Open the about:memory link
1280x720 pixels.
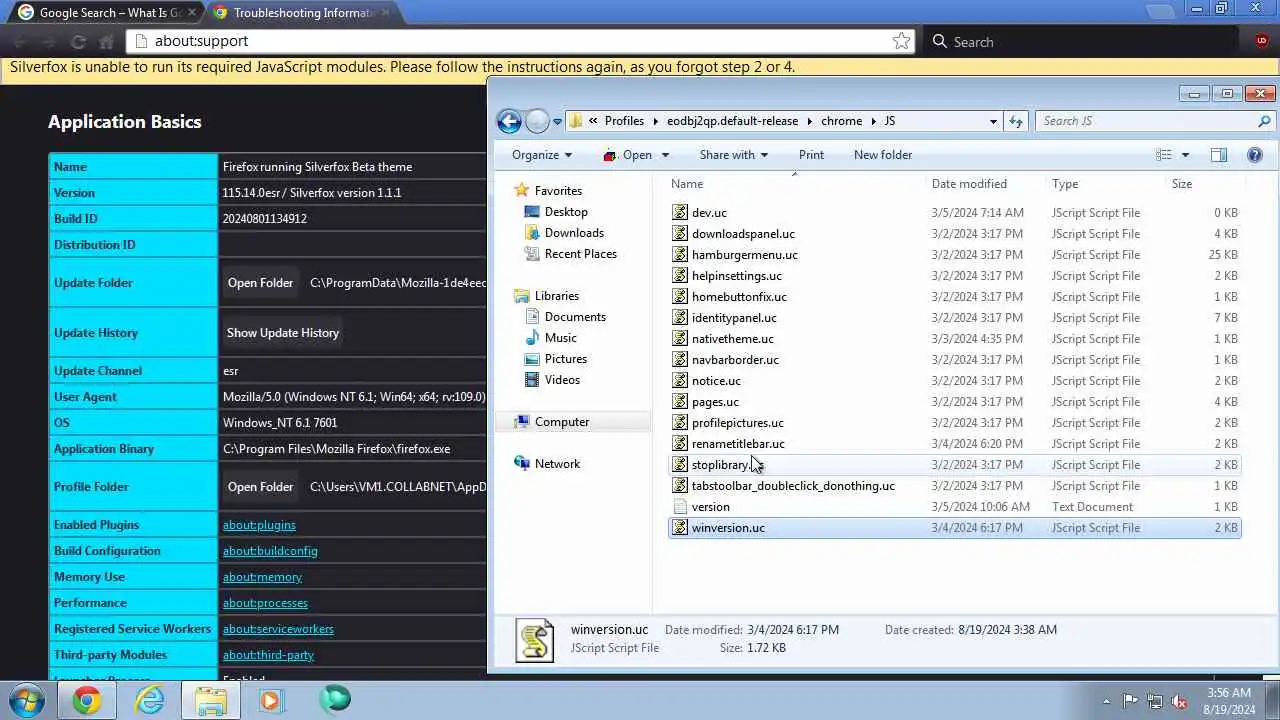[262, 577]
